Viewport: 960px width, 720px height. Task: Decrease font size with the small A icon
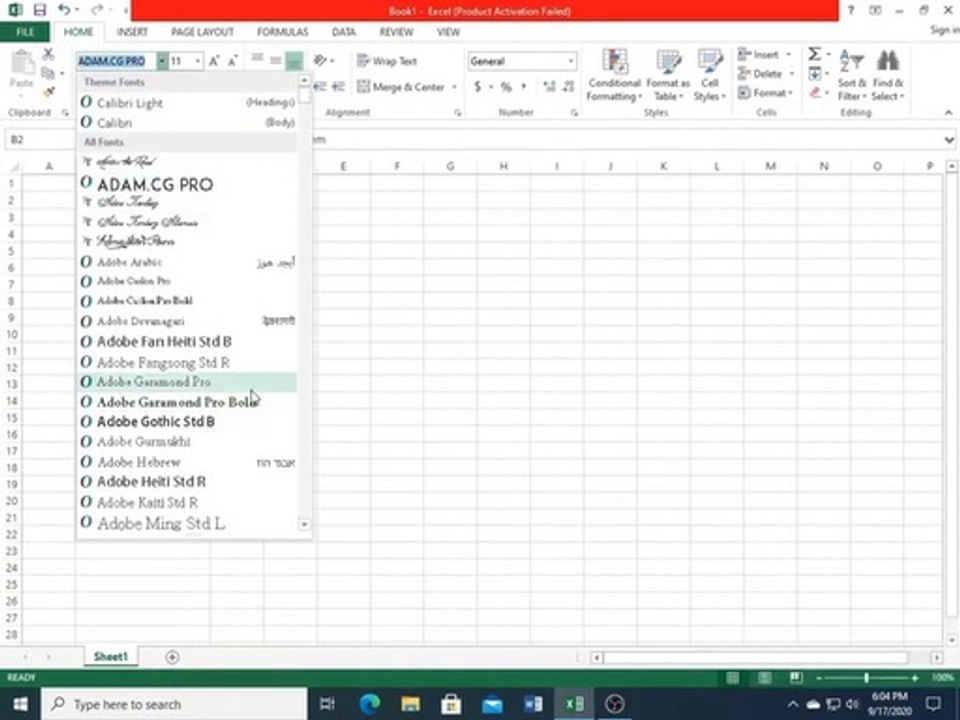(x=232, y=61)
